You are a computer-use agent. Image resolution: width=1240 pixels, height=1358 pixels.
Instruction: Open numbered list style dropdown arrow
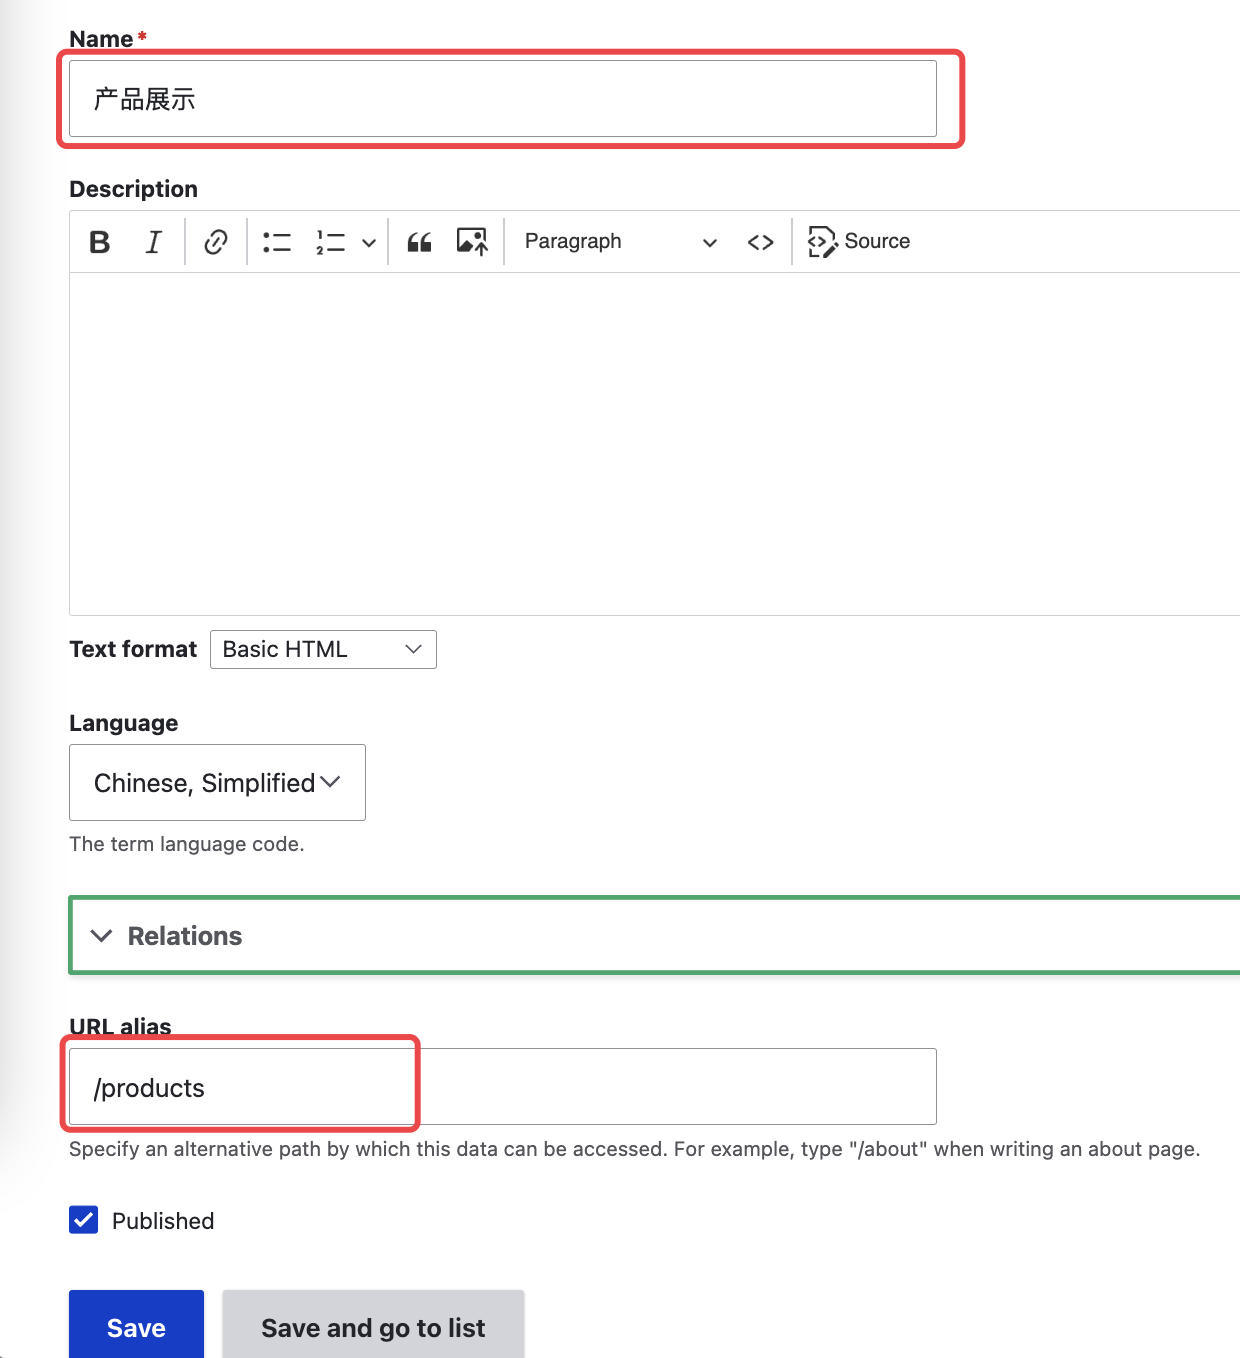point(369,243)
